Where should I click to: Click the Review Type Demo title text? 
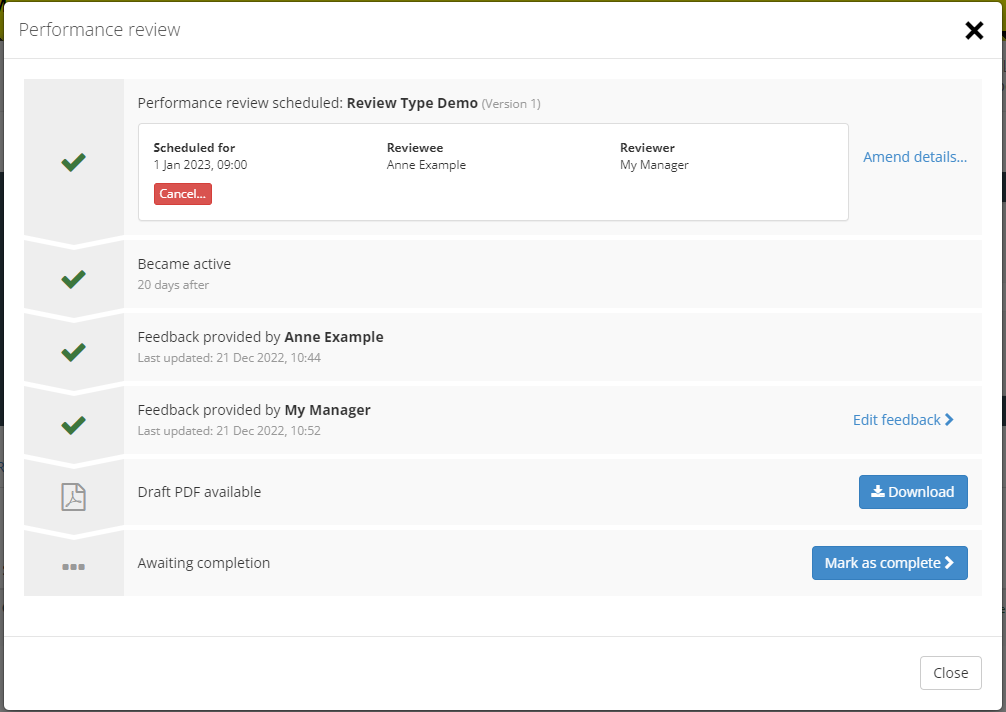pos(412,103)
